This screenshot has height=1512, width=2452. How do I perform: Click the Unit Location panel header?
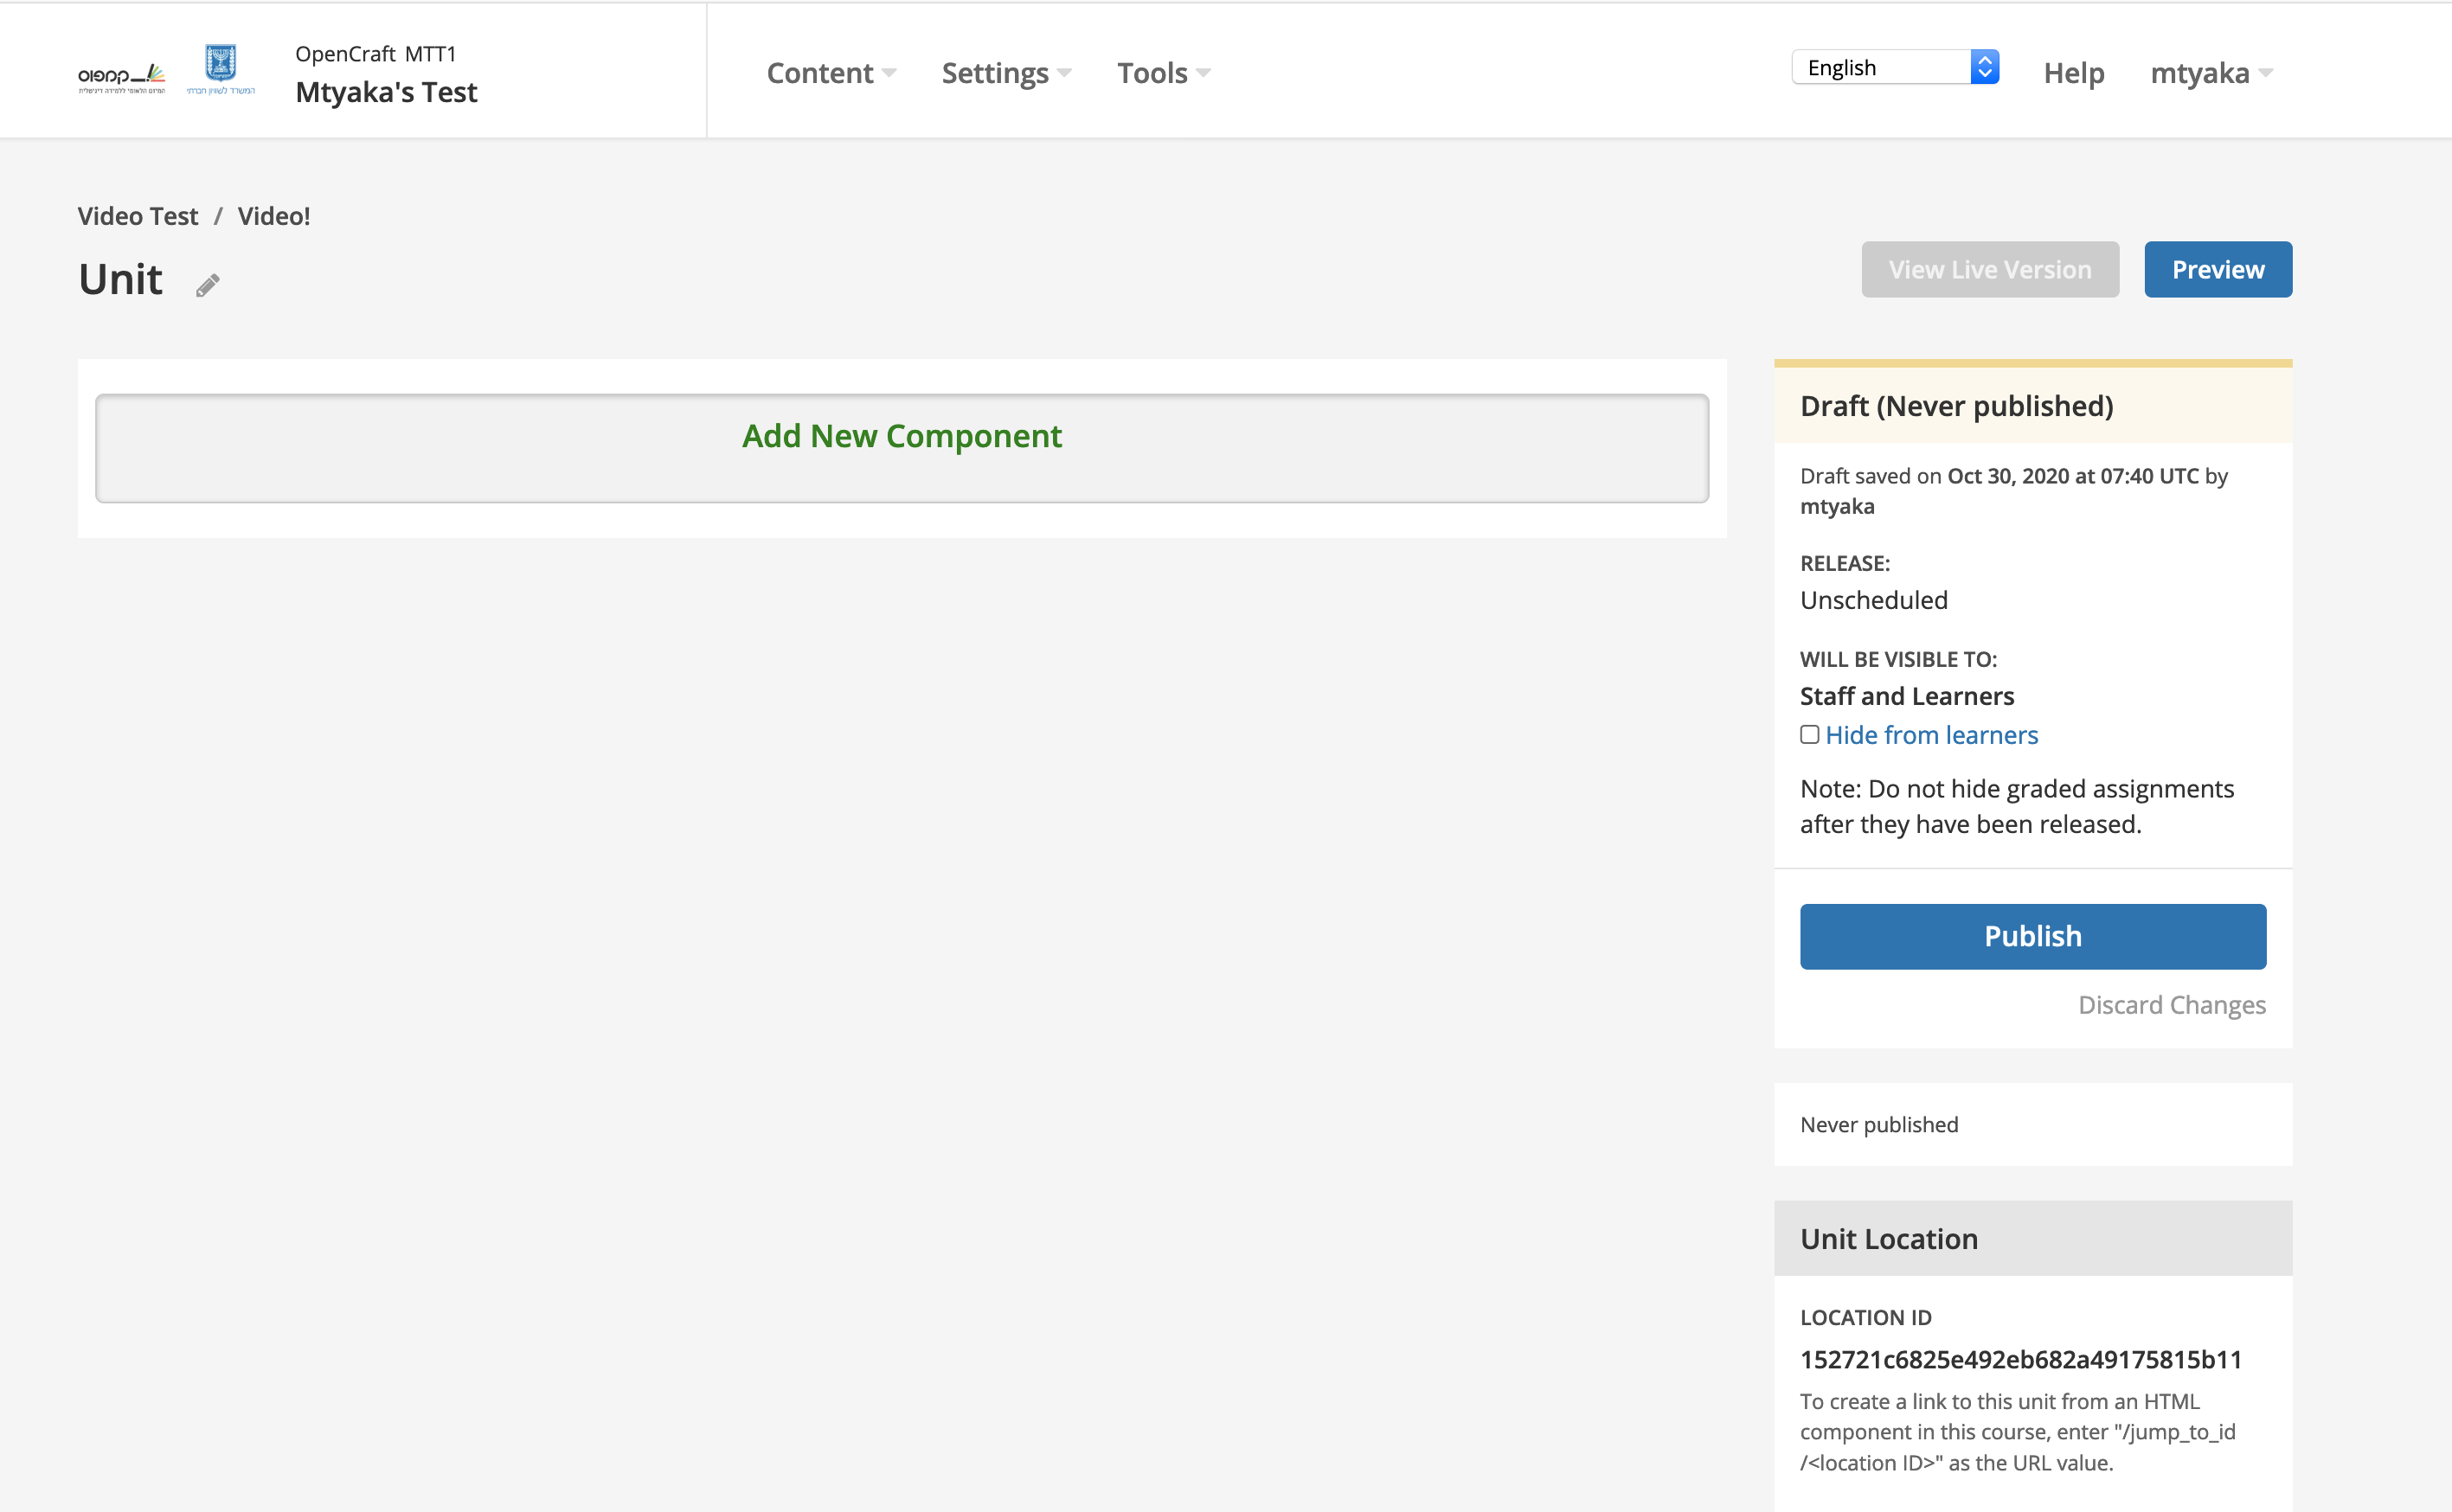point(2032,1238)
